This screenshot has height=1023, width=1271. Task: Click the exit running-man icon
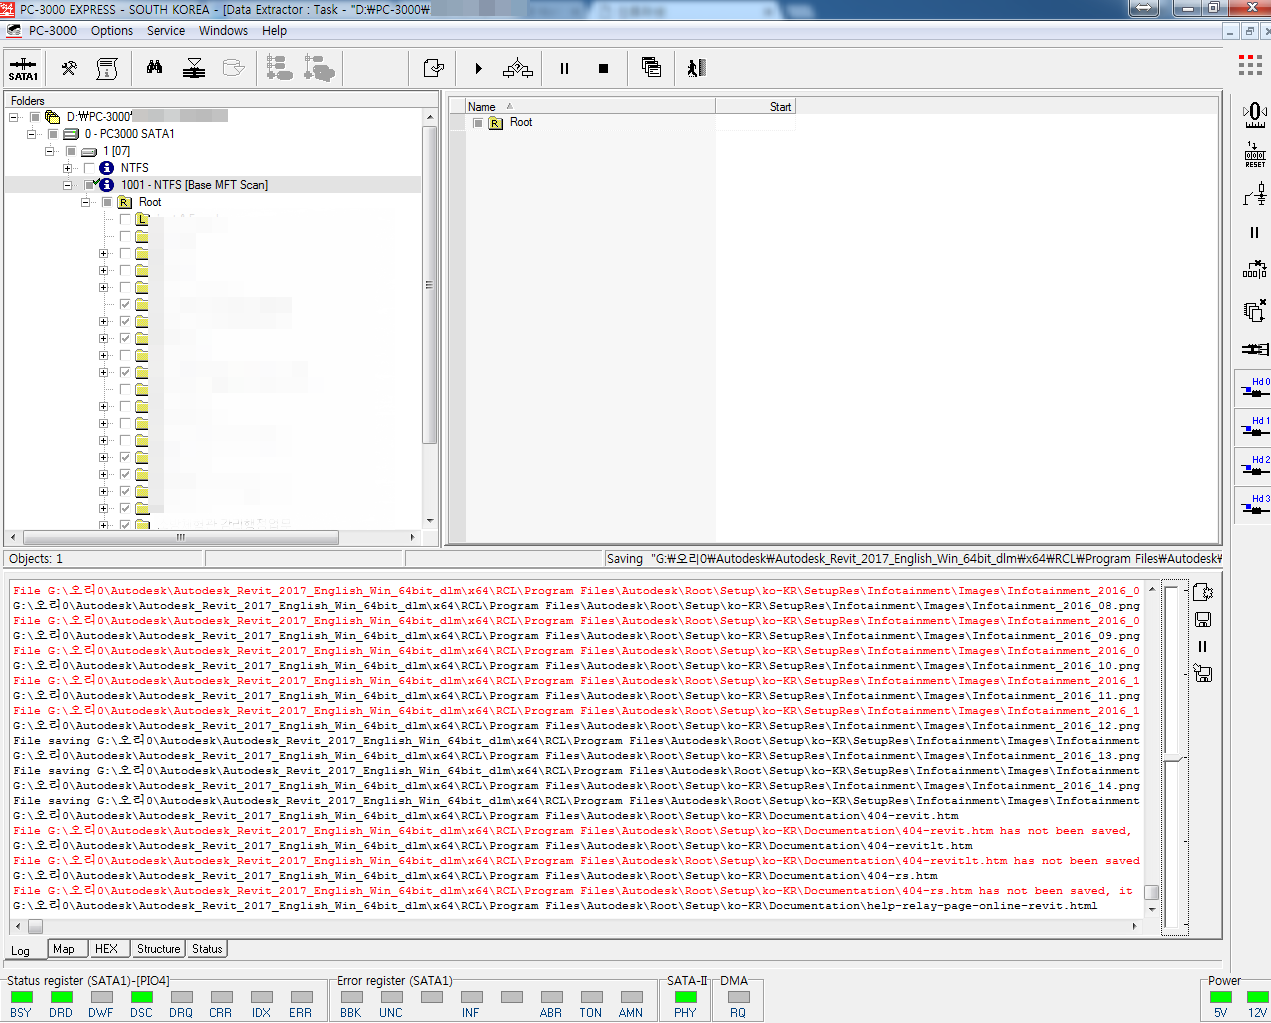tap(696, 68)
